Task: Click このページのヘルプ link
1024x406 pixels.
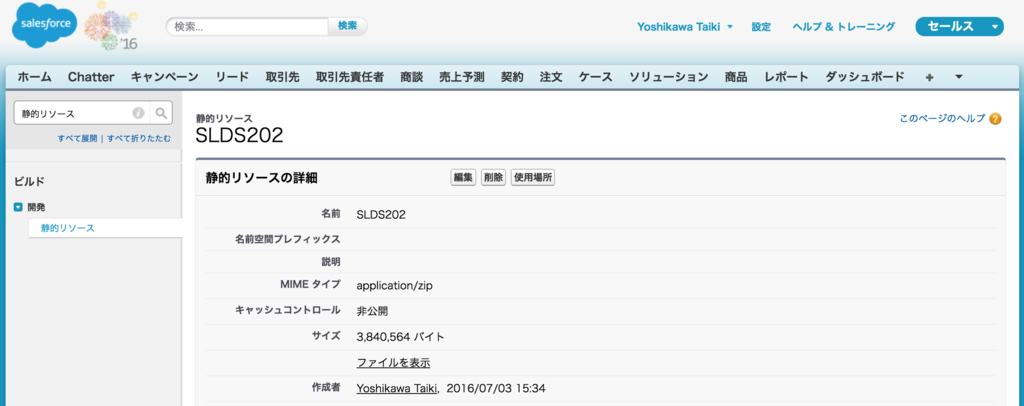Action: point(942,119)
